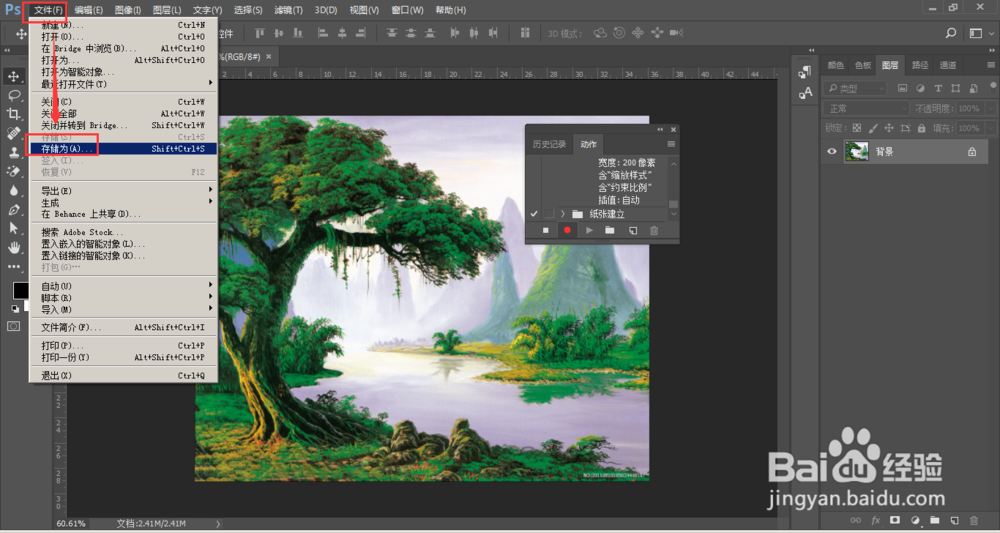Choose 文件简介(F)... menu entry
The height and width of the screenshot is (533, 1000).
(123, 327)
